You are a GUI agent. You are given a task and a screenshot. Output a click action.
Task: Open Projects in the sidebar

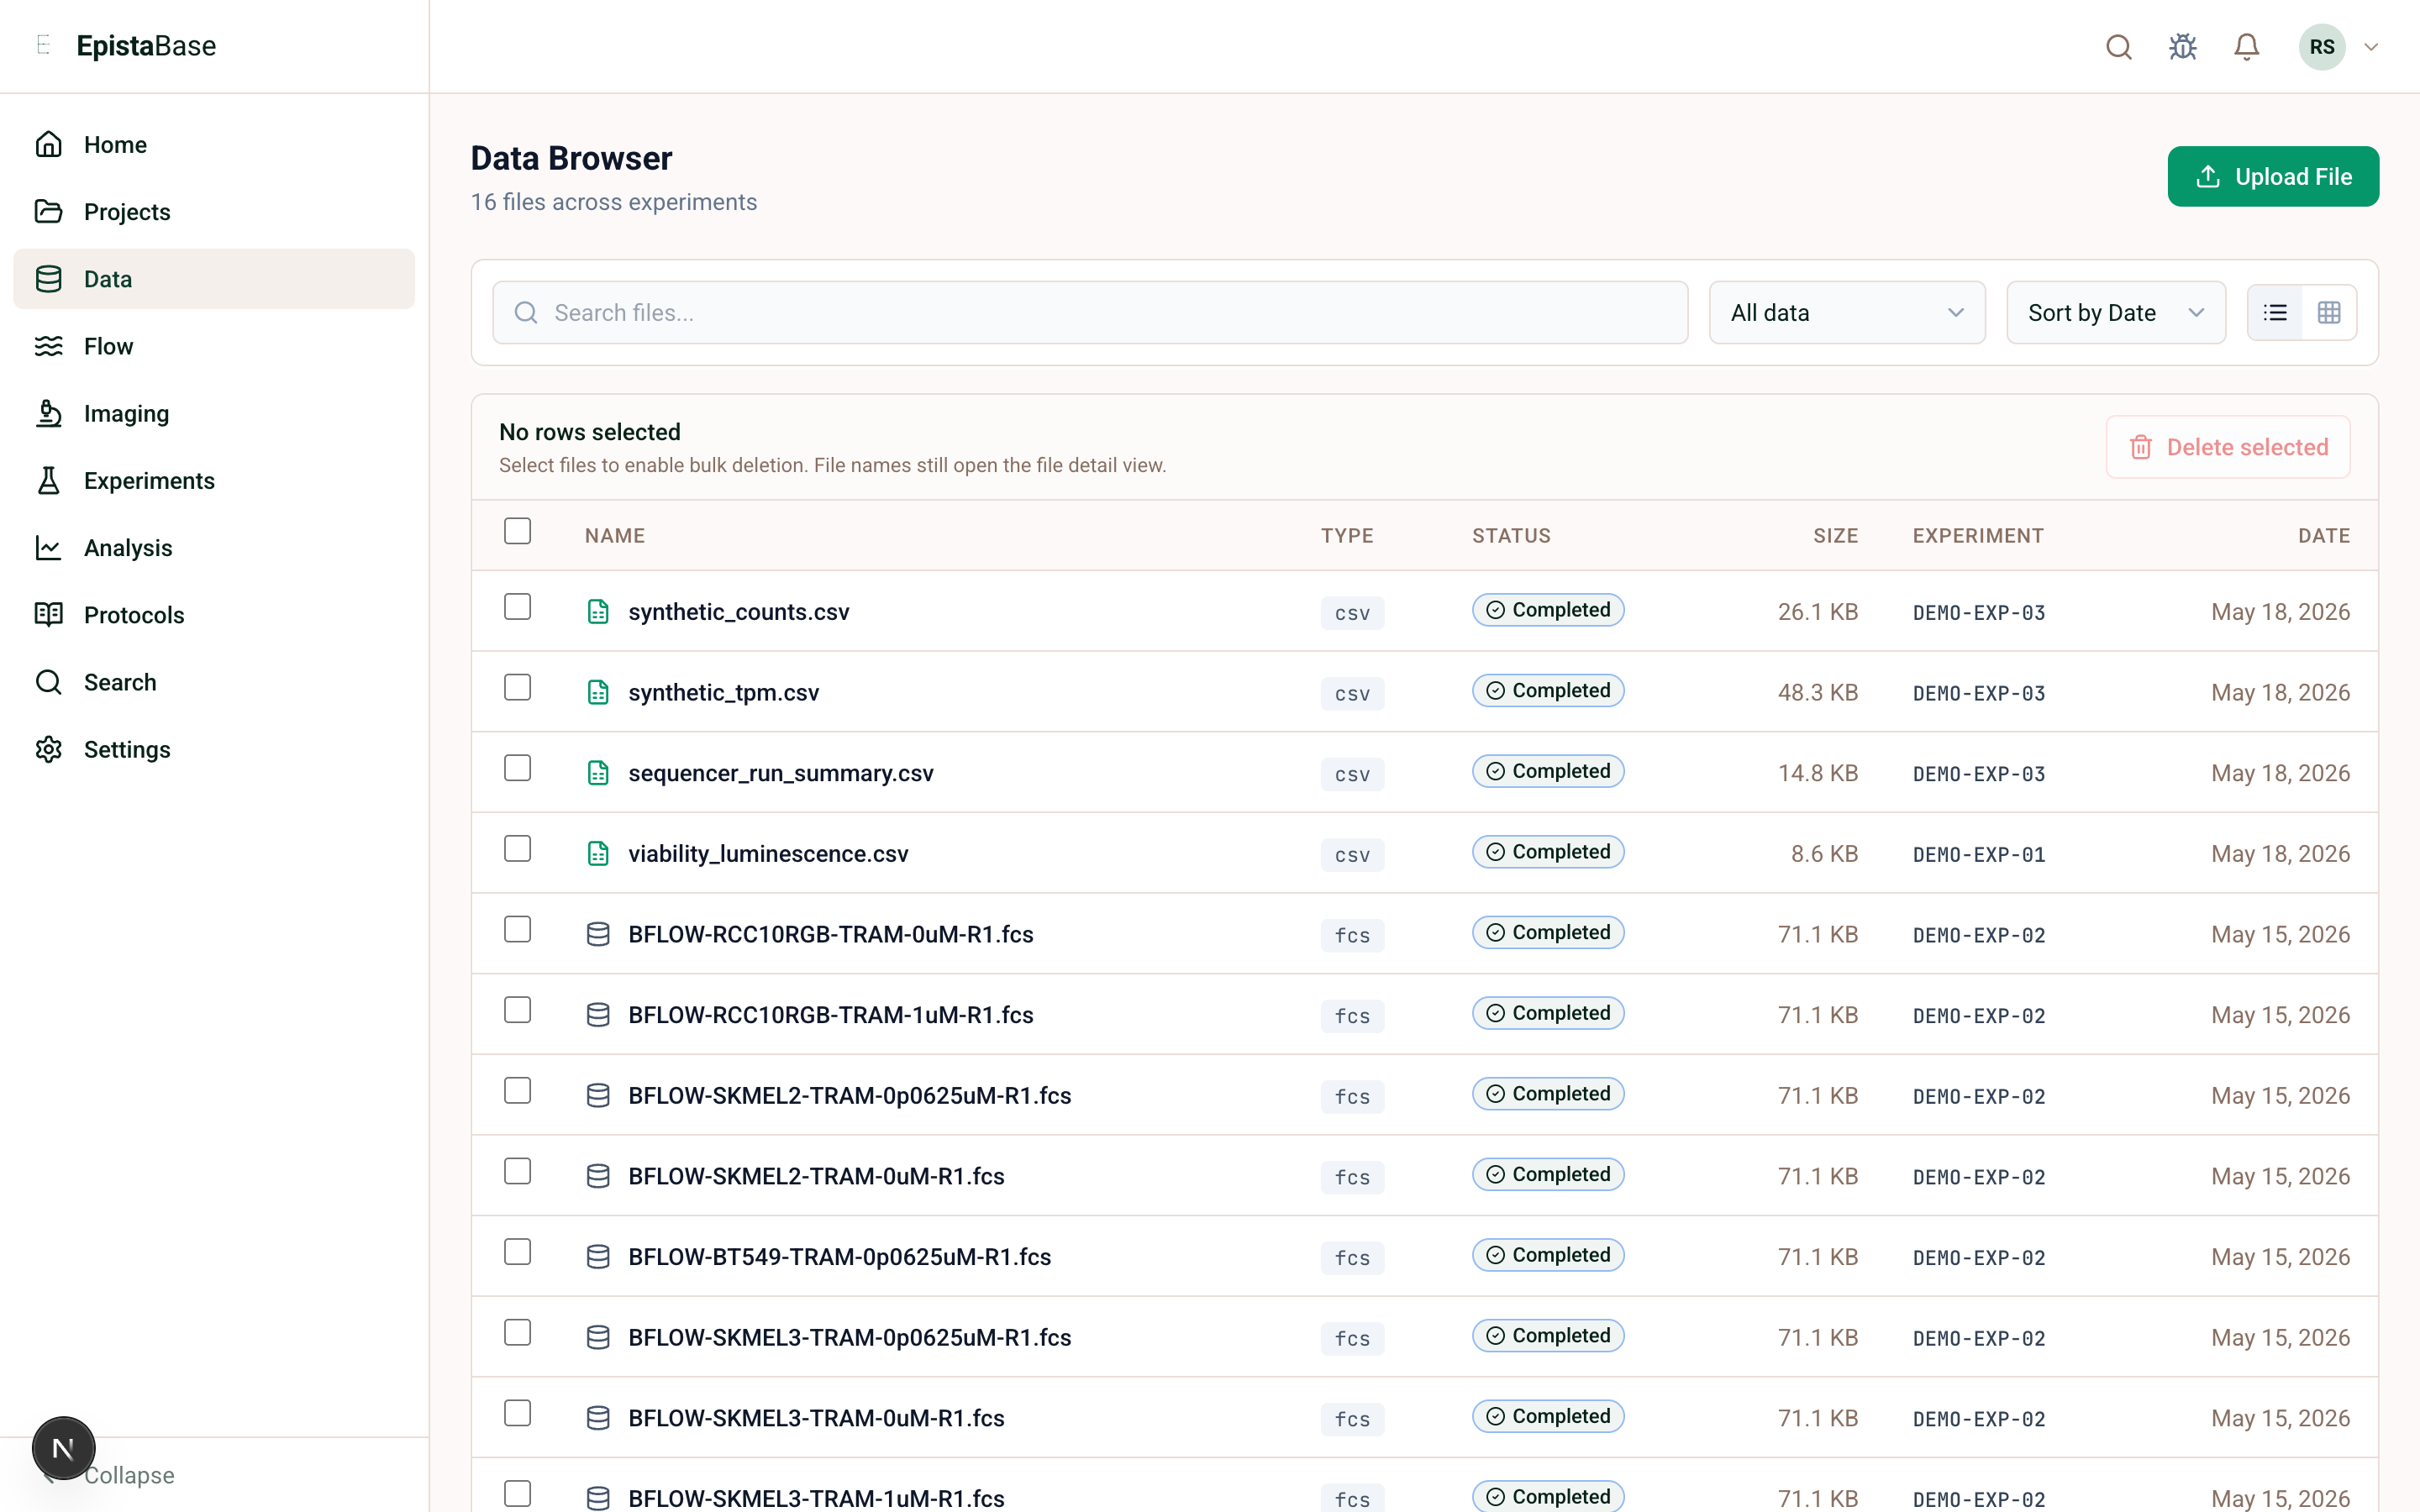click(x=214, y=212)
